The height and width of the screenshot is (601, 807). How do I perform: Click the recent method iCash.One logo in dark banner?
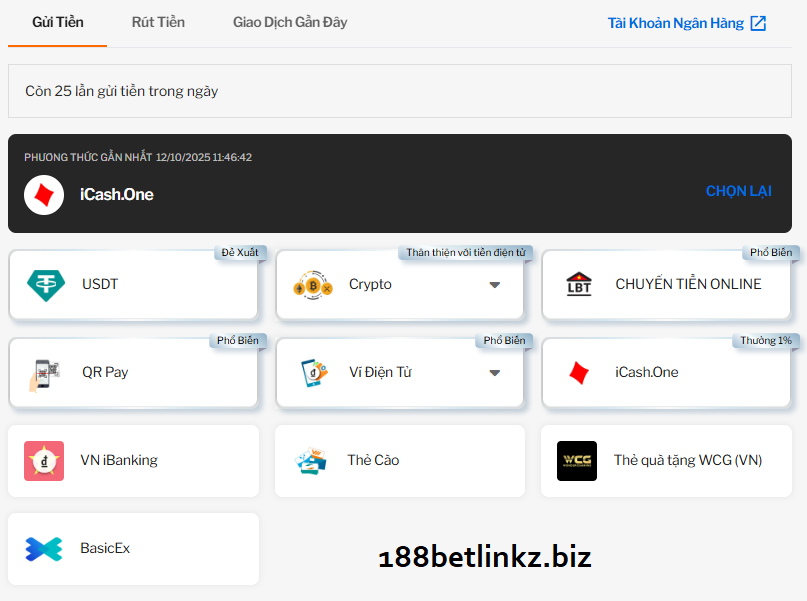[44, 195]
